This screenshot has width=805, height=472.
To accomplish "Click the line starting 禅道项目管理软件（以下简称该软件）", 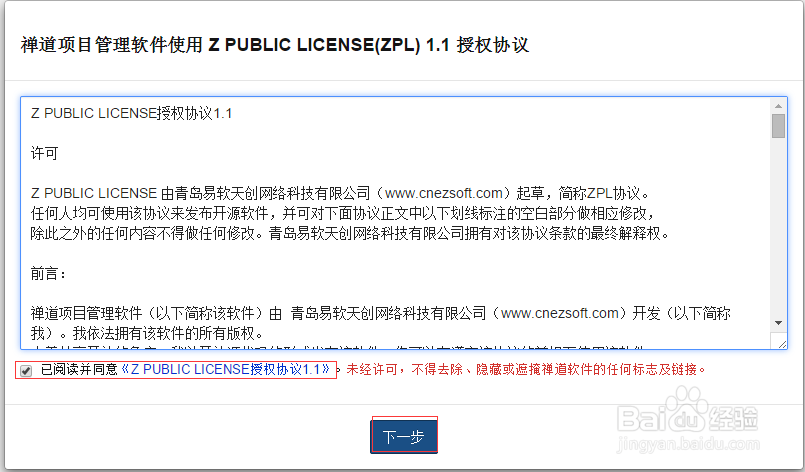I will point(380,313).
